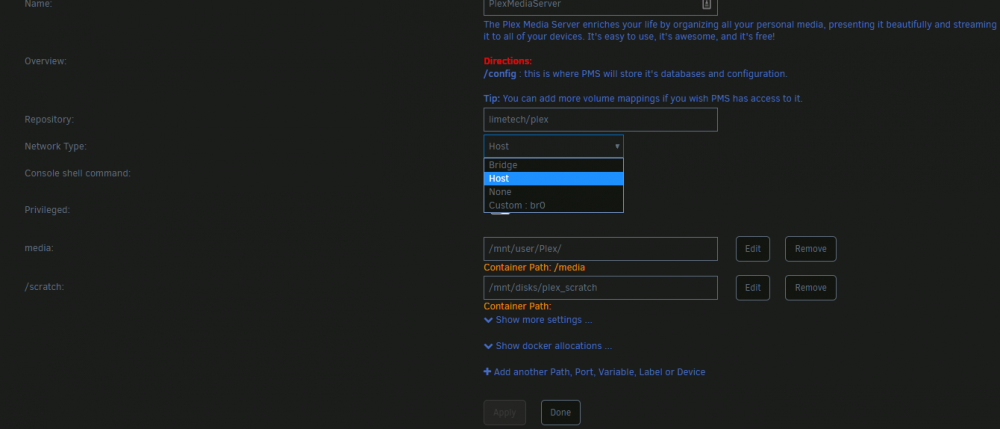
Task: Edit the /scratch path mapping
Action: click(753, 287)
